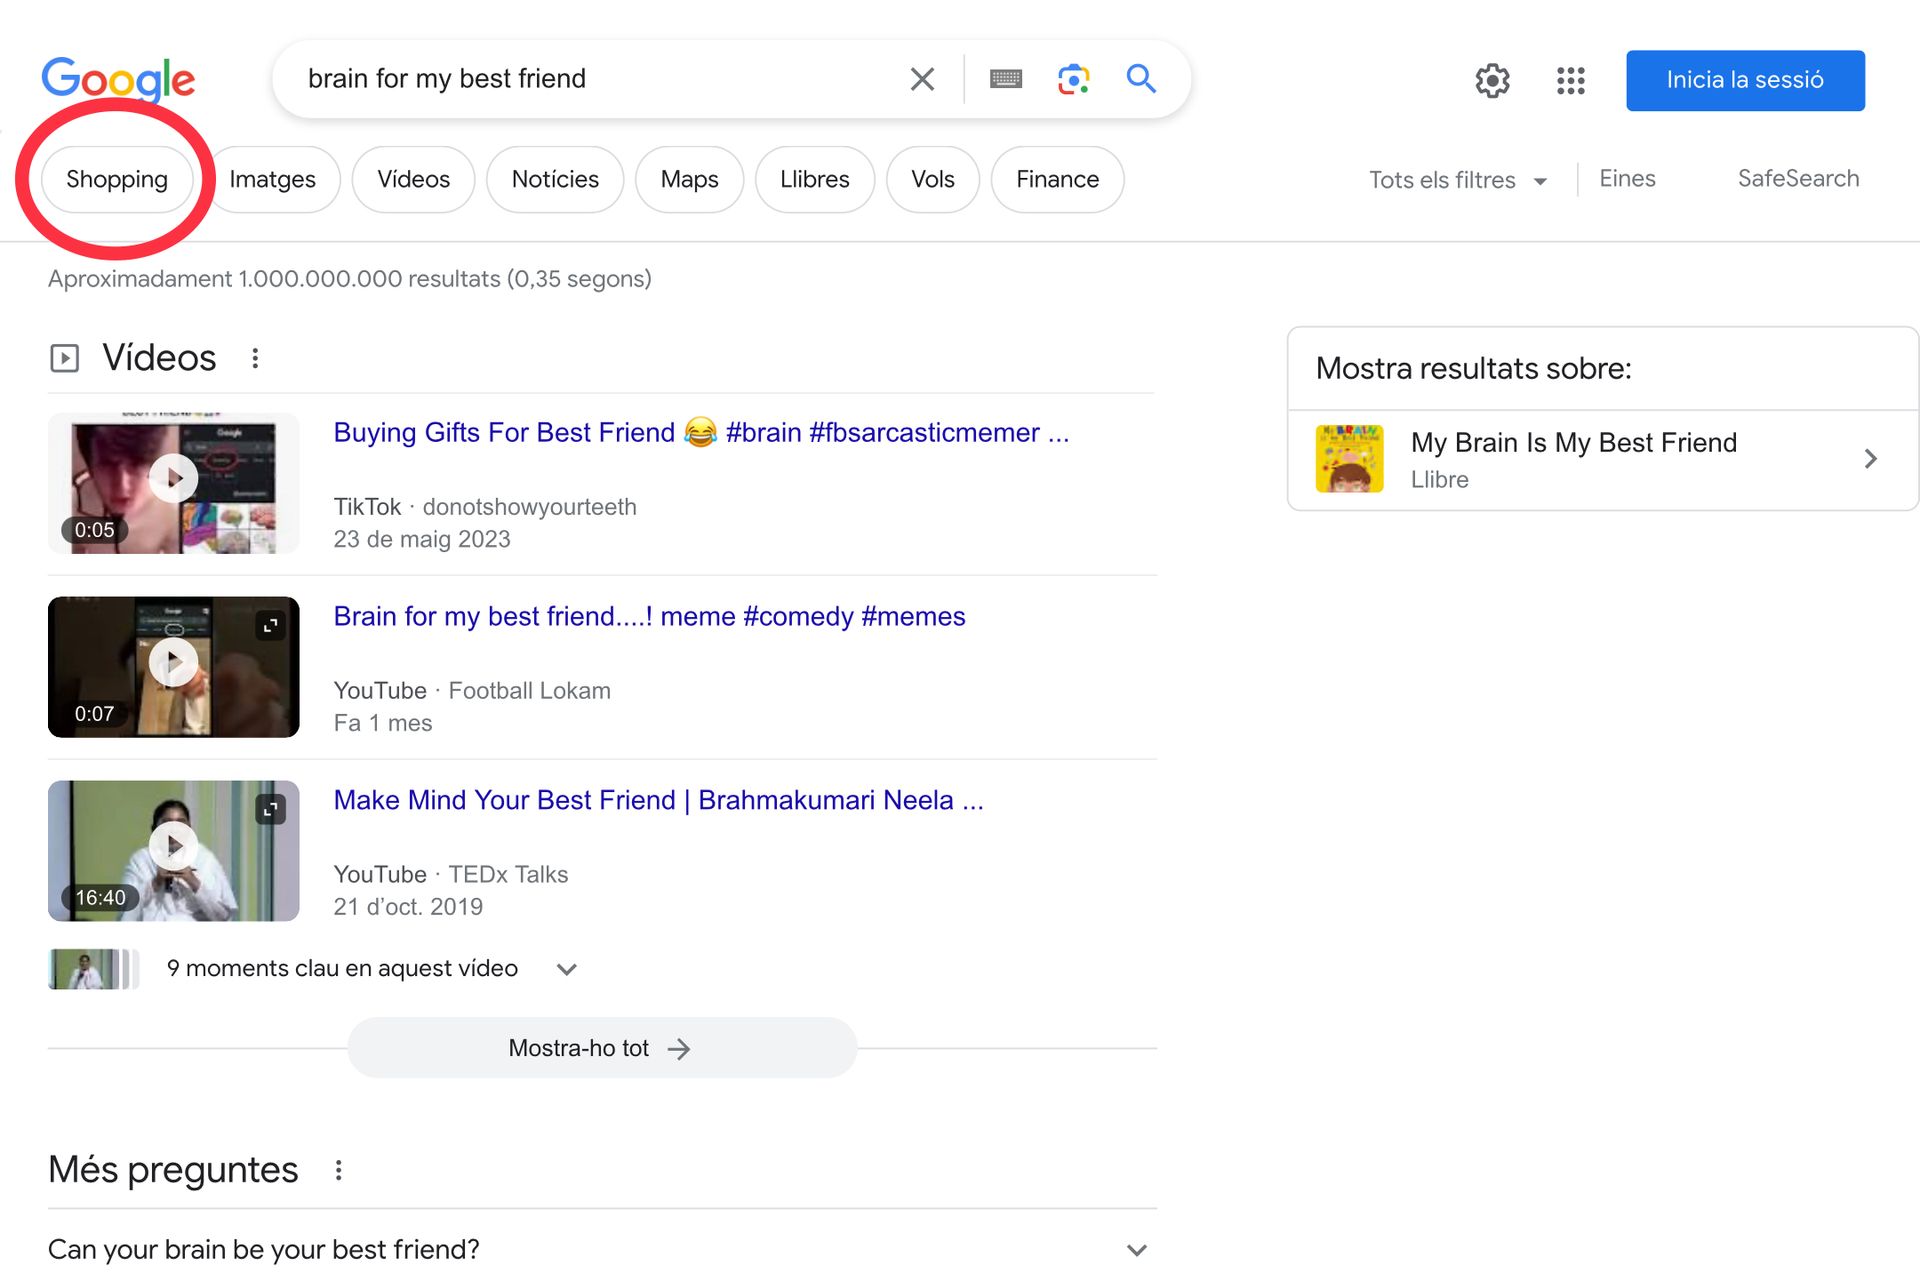Click the blue magnifier search icon
Viewport: 1920px width, 1274px height.
coord(1141,79)
